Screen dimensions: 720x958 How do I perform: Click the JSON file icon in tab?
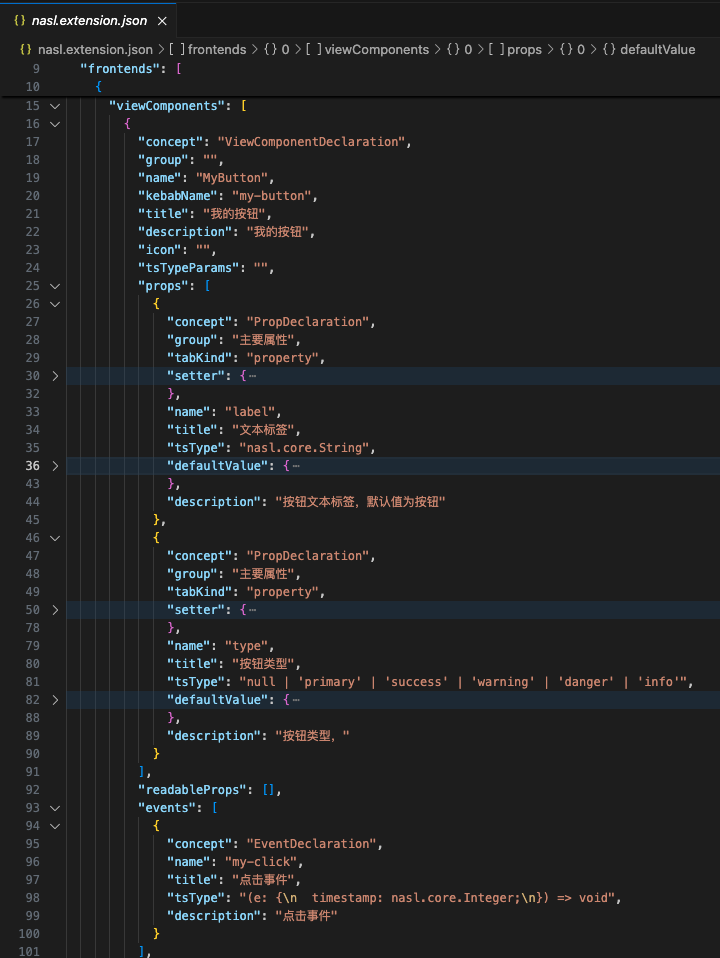point(20,20)
